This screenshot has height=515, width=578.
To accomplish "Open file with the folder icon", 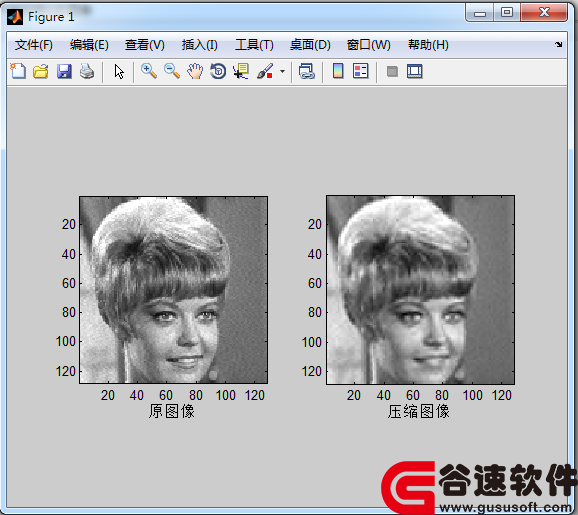I will click(41, 71).
